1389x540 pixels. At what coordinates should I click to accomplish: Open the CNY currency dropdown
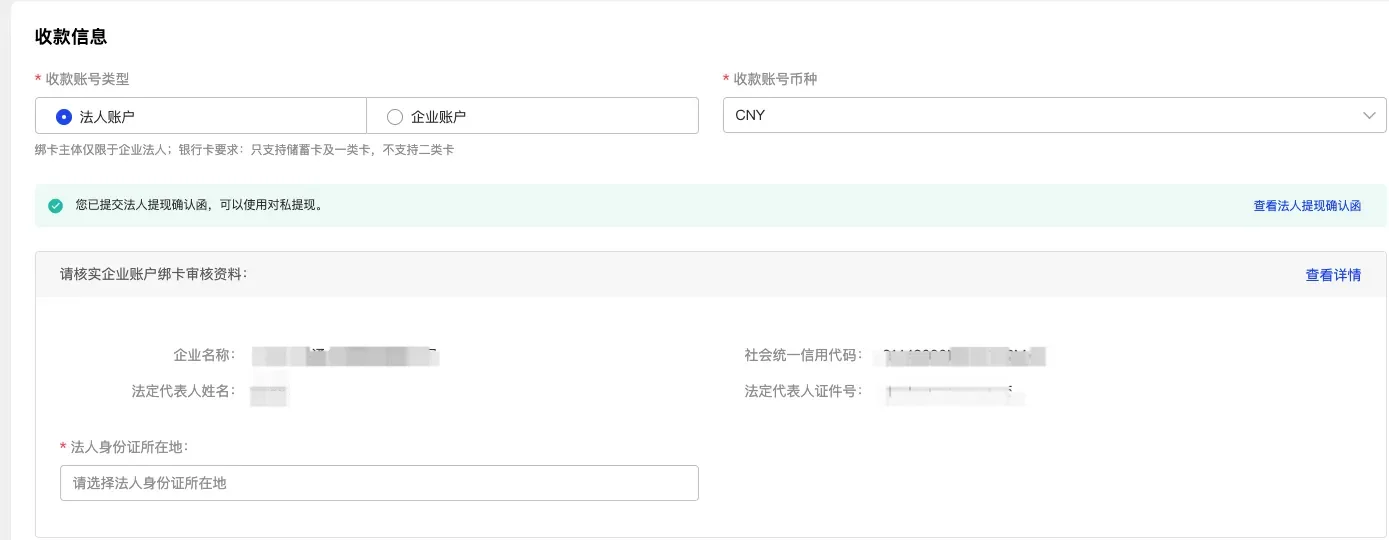tap(1040, 115)
